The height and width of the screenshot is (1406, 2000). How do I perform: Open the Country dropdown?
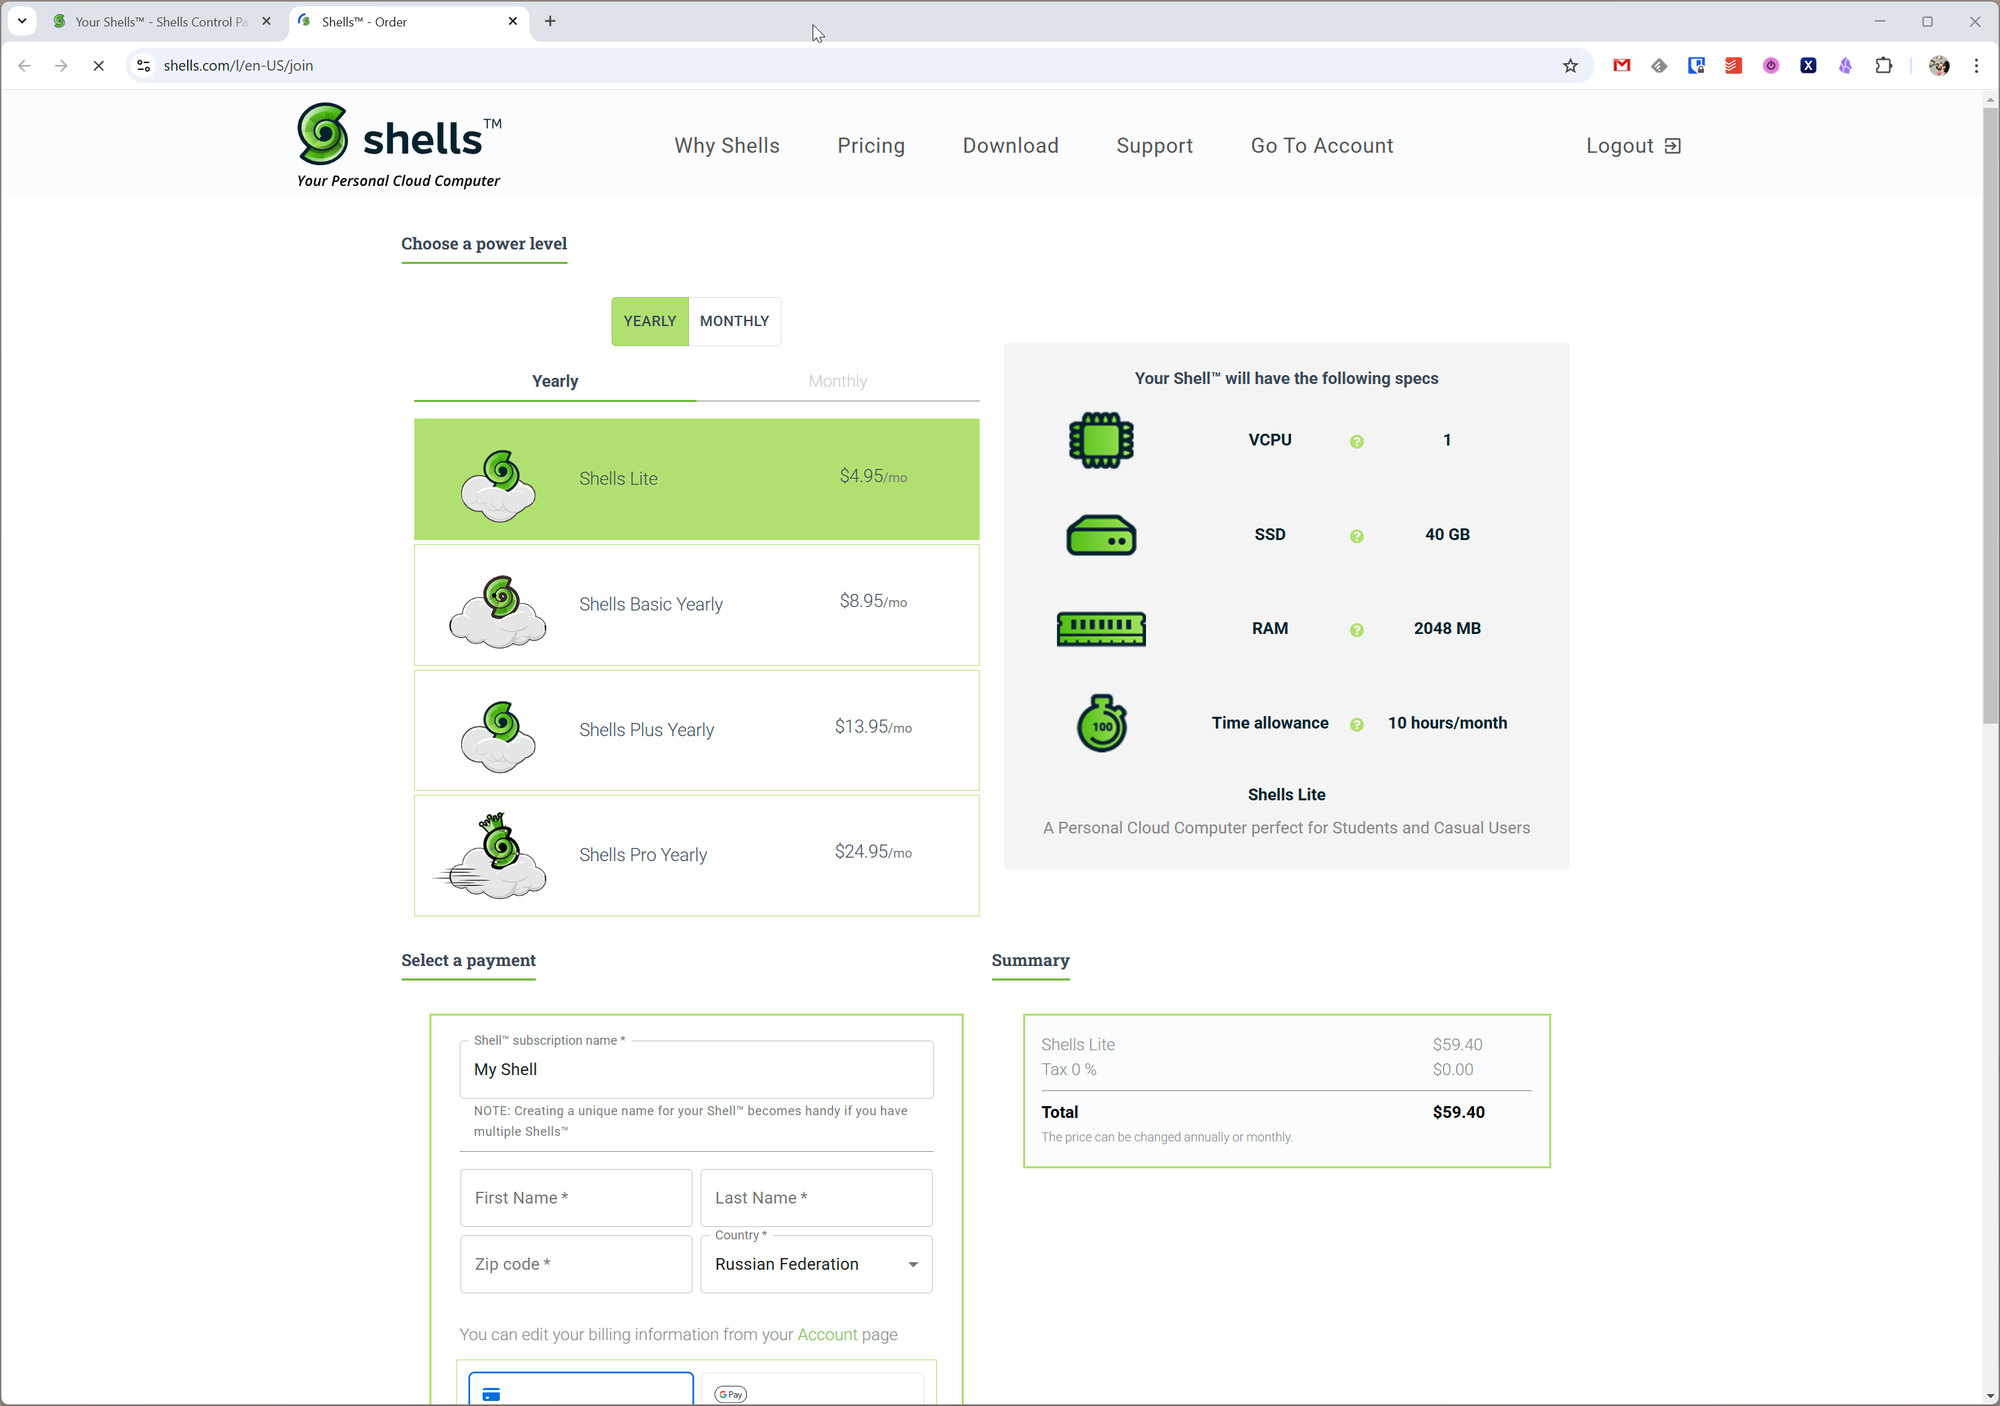[x=816, y=1264]
